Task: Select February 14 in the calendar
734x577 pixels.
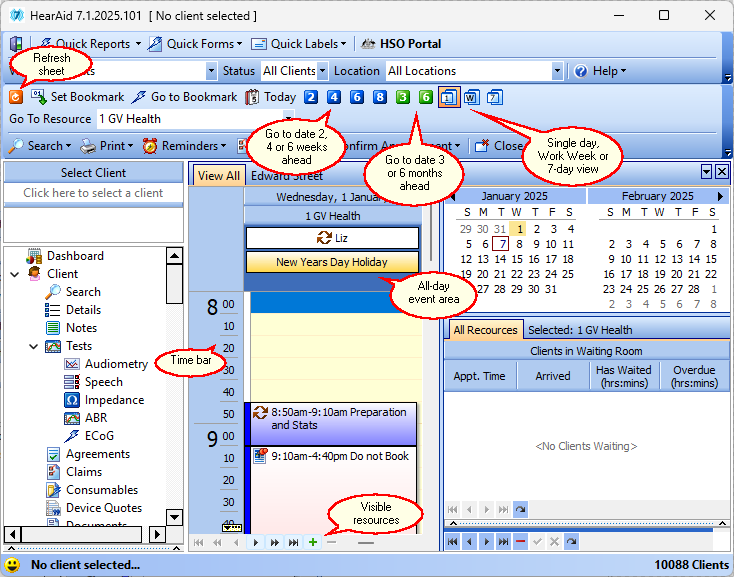Action: click(694, 259)
